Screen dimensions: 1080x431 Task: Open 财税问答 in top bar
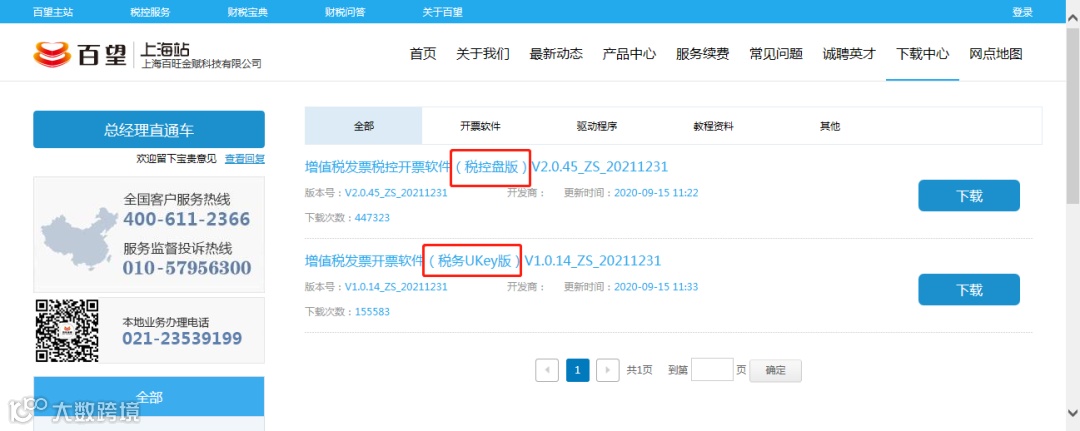tap(345, 12)
